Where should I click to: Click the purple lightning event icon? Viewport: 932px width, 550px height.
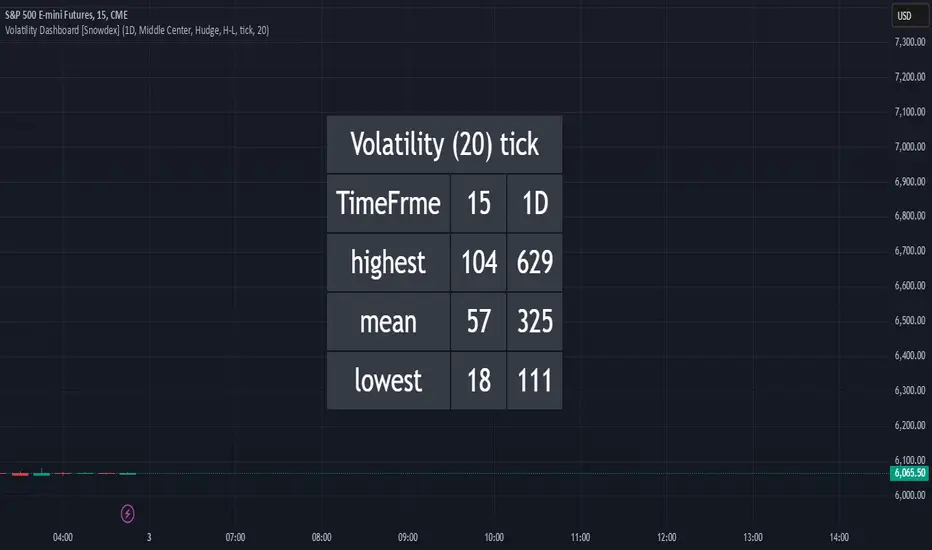click(128, 513)
